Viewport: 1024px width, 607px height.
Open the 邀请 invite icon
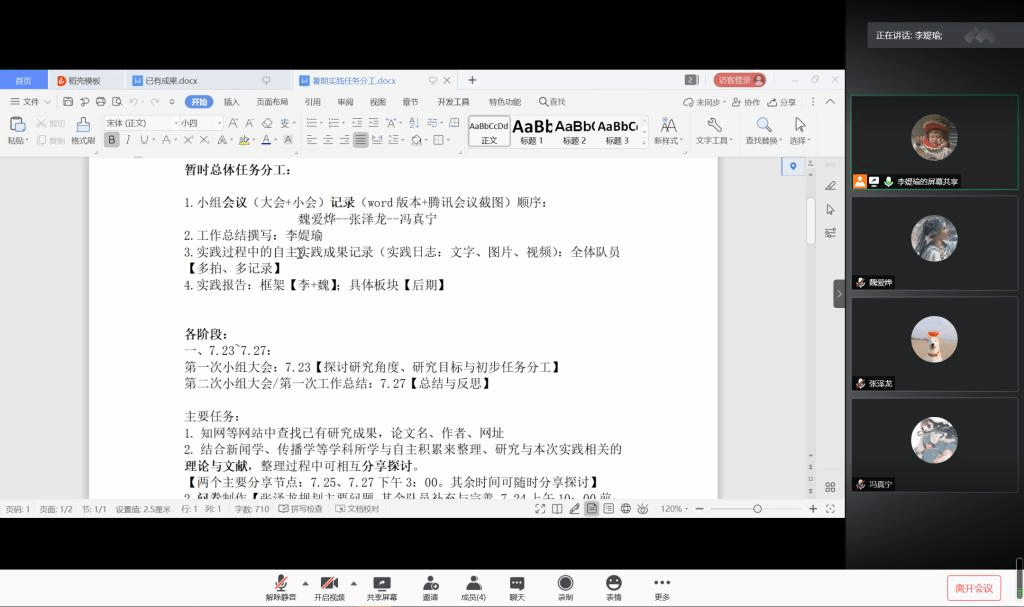pos(430,584)
